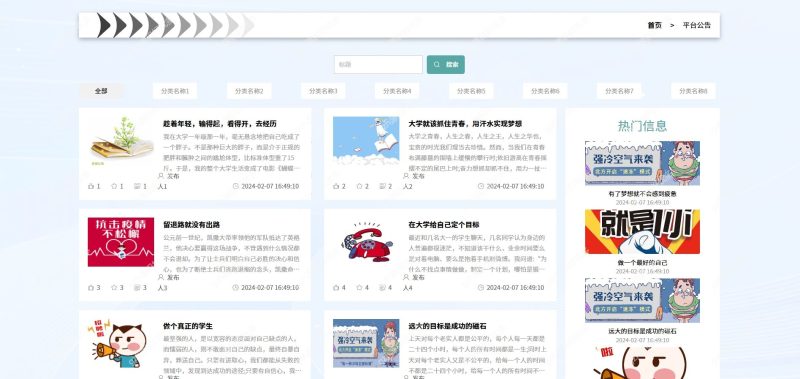Click timestamp 2024-02-07 16:49:10 on 在大学给自己定个目标 card
Viewport: 800px width, 379px height.
coord(515,288)
